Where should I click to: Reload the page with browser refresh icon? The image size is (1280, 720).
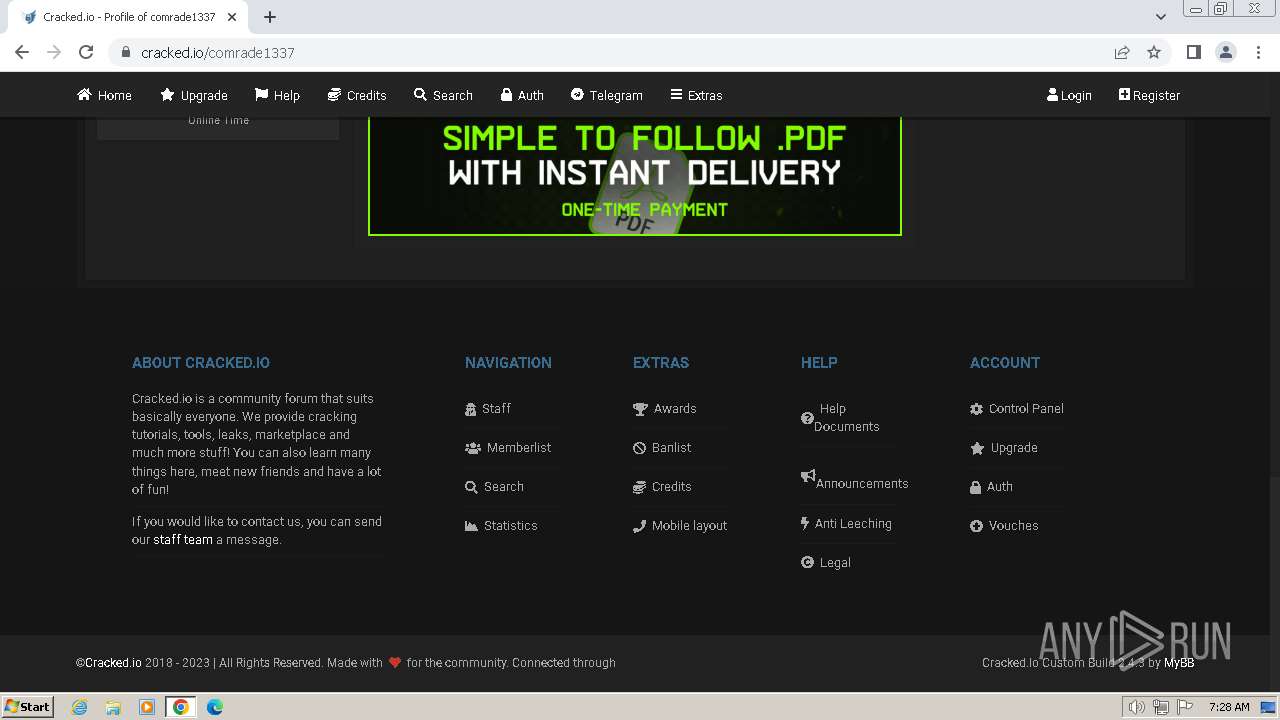pos(86,52)
